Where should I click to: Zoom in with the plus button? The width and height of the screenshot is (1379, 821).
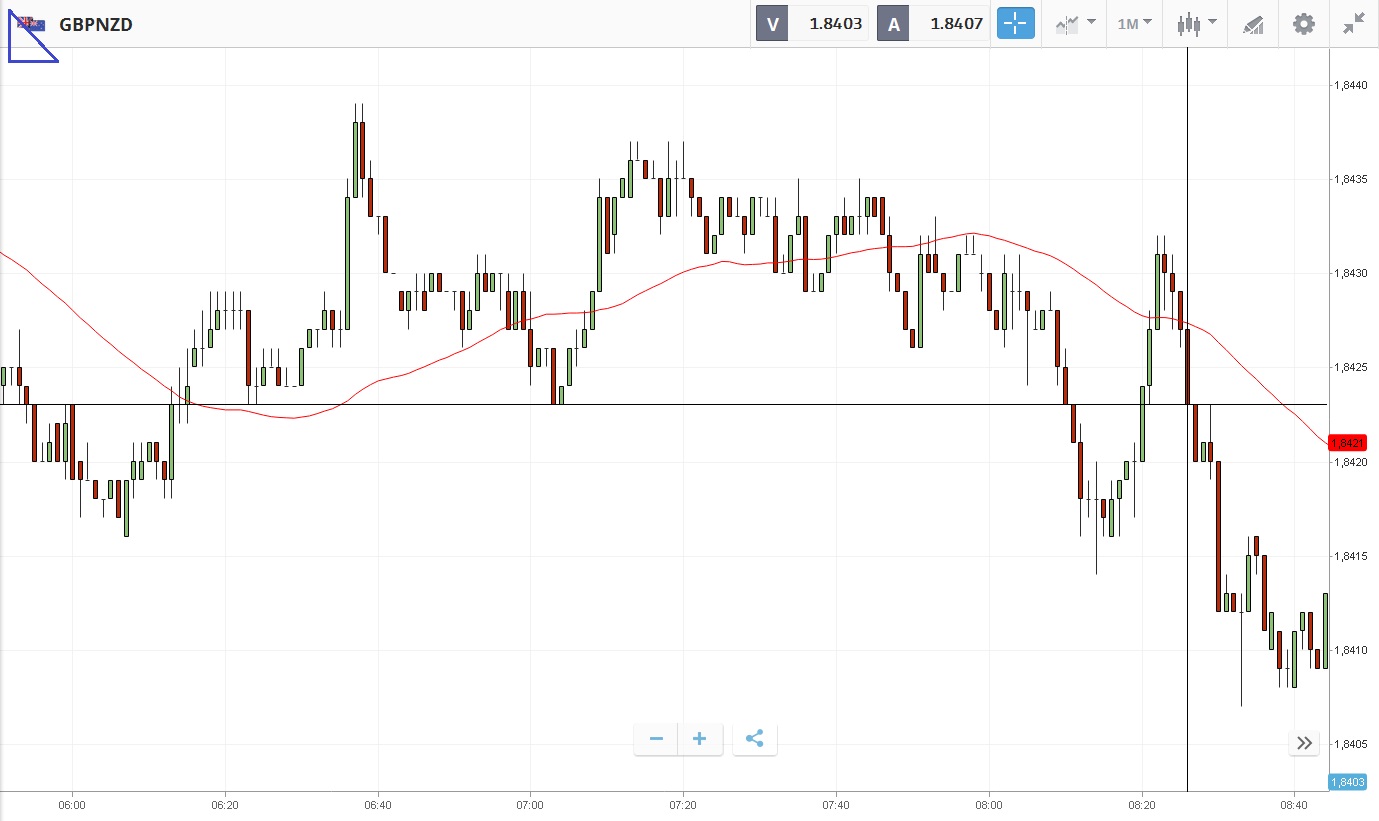pyautogui.click(x=700, y=739)
